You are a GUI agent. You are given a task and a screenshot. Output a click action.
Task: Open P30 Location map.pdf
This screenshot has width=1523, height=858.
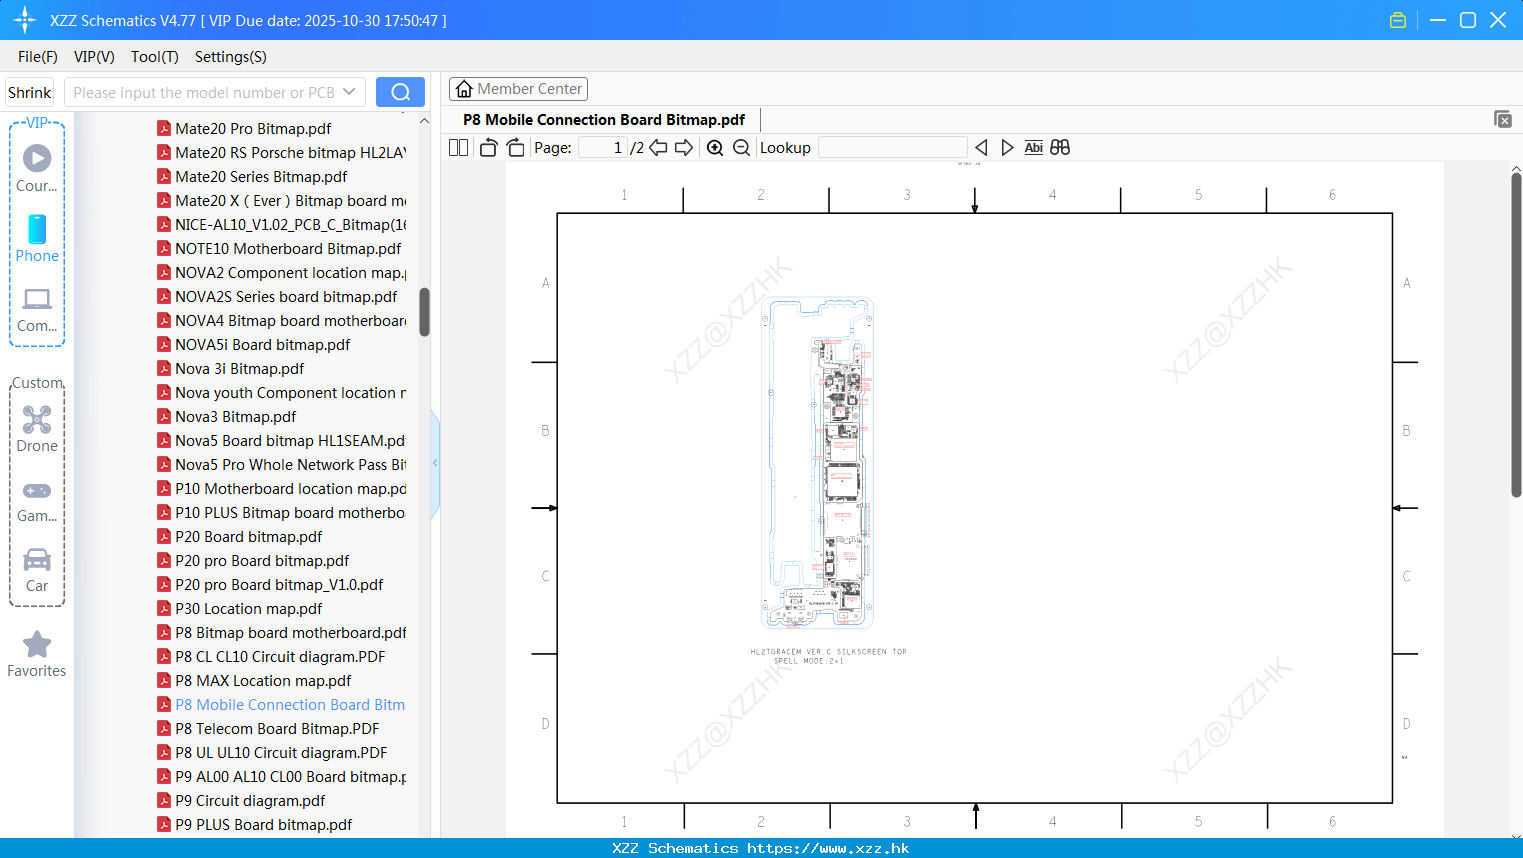tap(240, 608)
